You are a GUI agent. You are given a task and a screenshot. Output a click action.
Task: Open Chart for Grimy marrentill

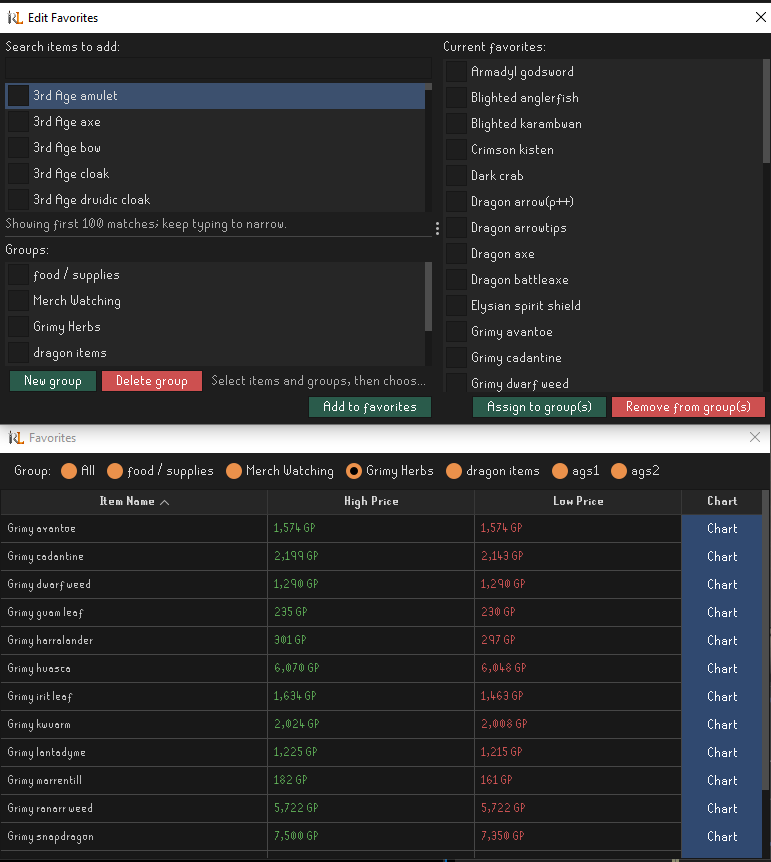coord(722,781)
